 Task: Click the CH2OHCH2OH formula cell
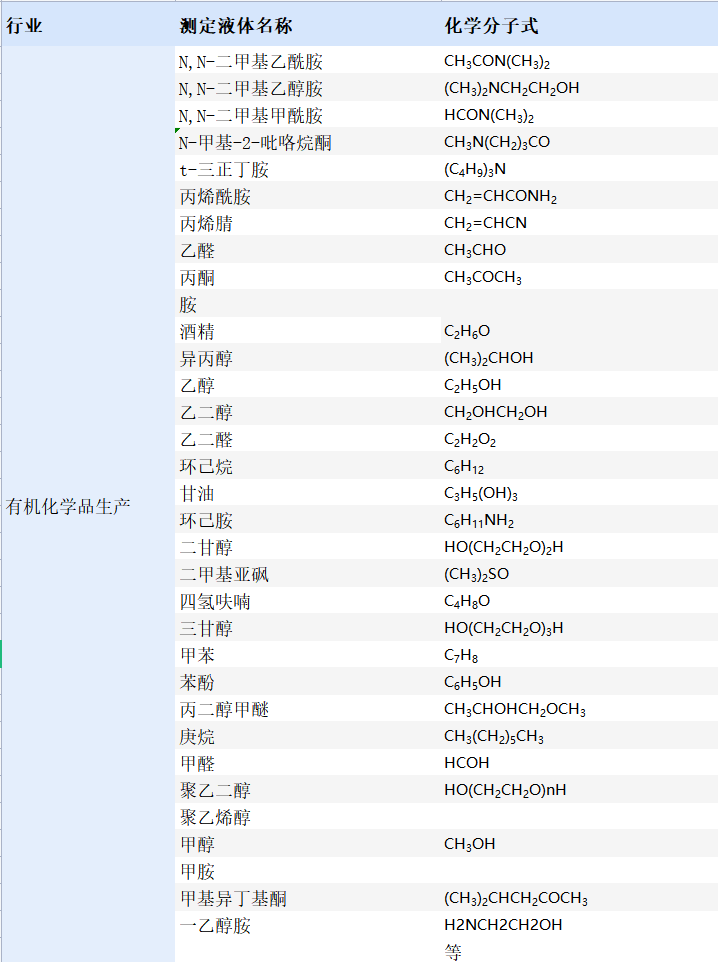click(x=578, y=412)
